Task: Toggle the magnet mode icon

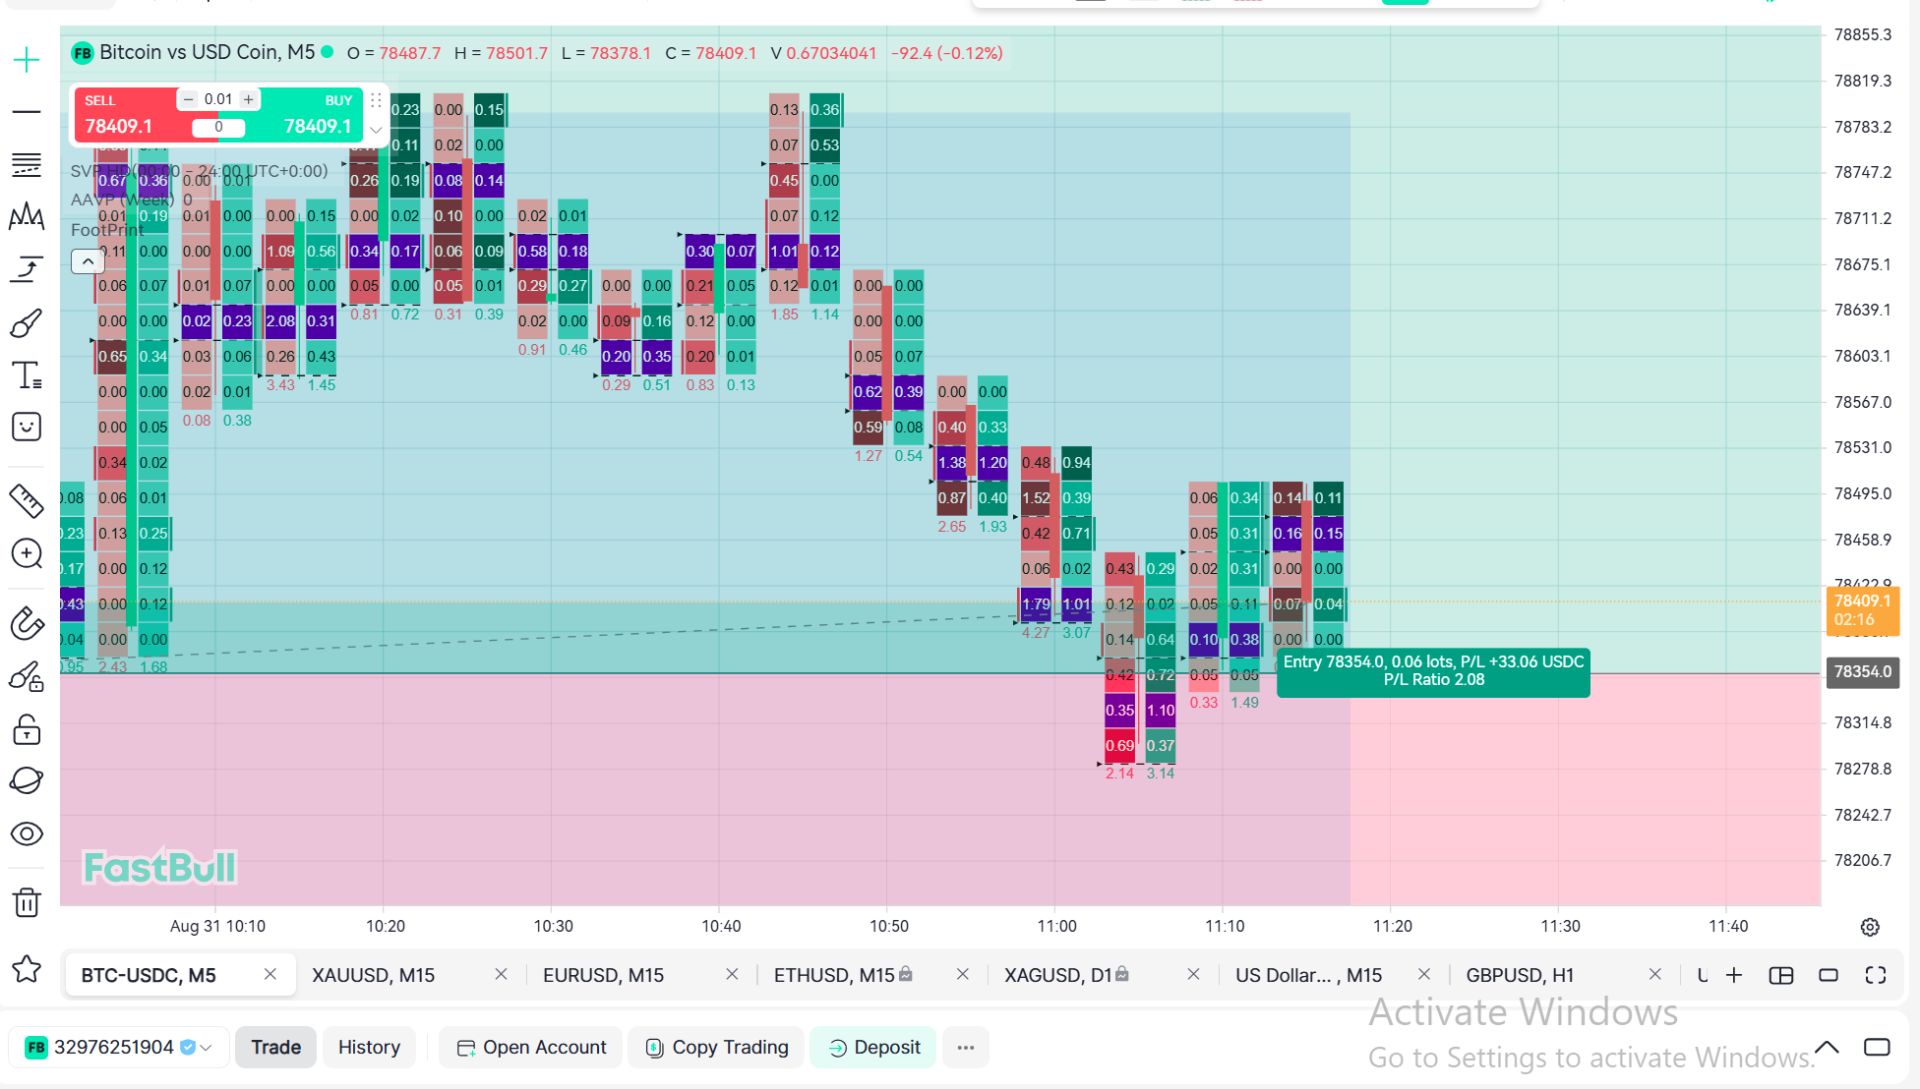Action: click(x=27, y=623)
